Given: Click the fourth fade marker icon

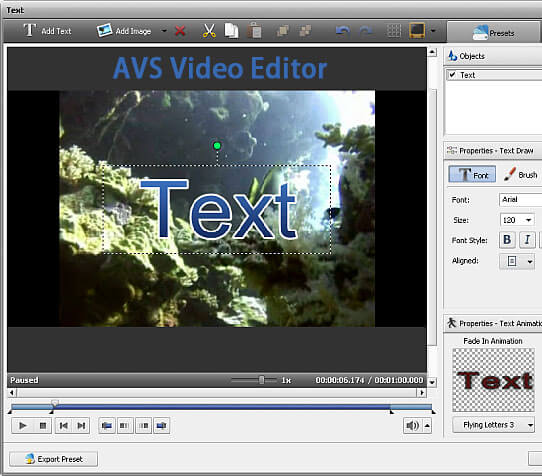Looking at the screenshot, I should click(x=161, y=425).
